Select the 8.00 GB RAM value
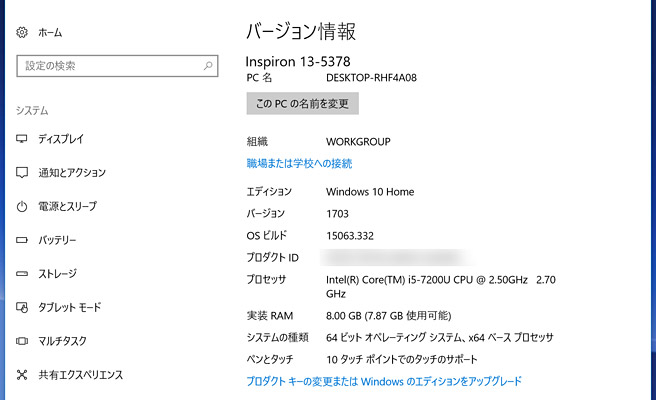656x400 pixels. [388, 315]
